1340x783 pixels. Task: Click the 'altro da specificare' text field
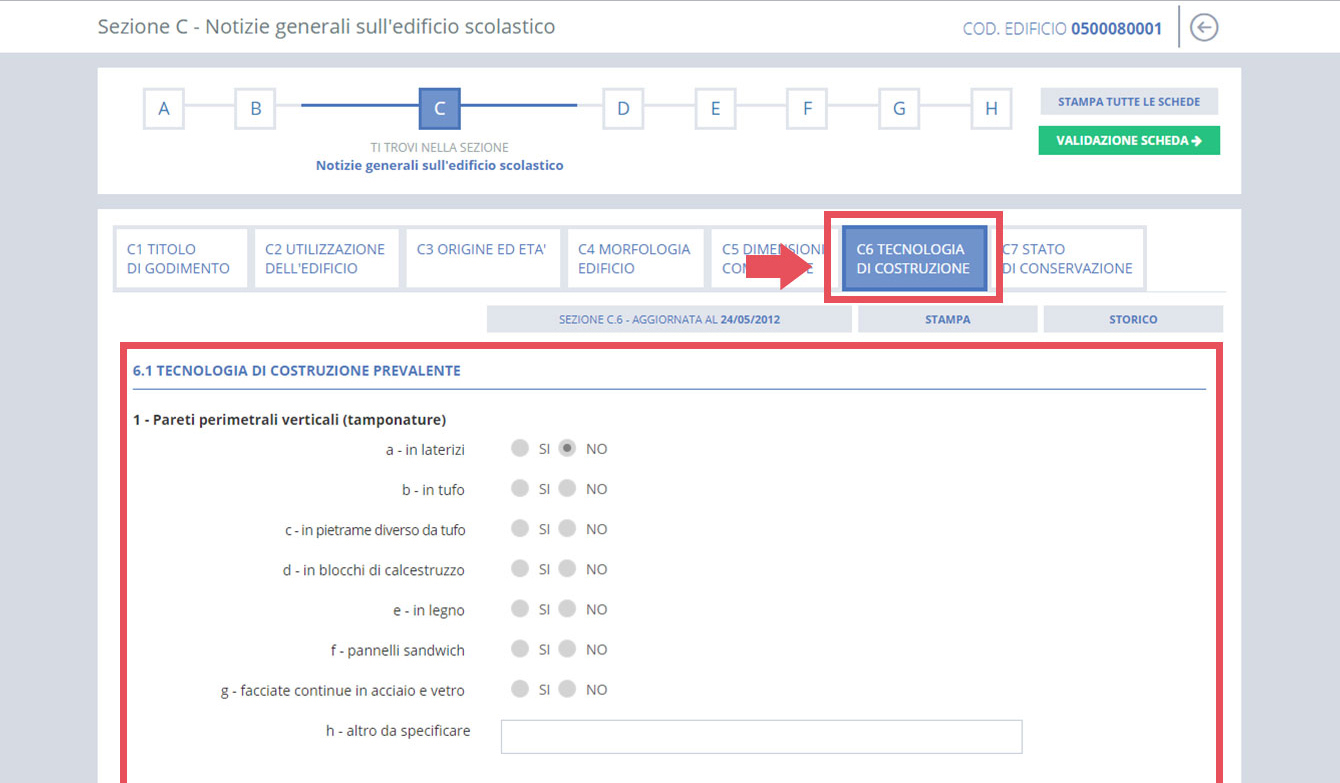[761, 736]
